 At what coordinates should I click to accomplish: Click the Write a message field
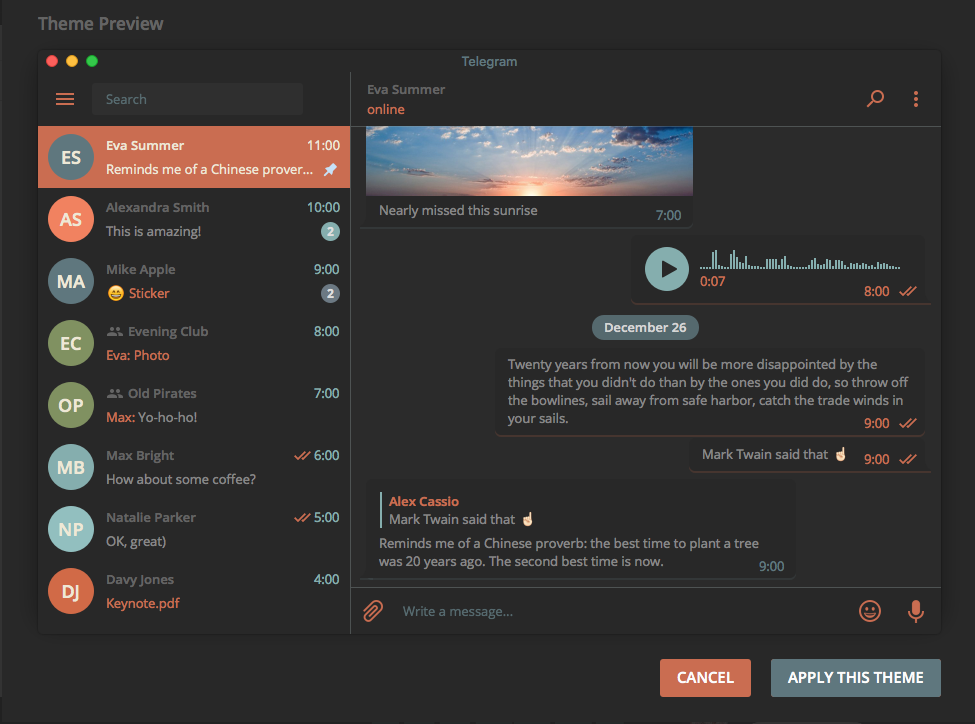point(622,611)
